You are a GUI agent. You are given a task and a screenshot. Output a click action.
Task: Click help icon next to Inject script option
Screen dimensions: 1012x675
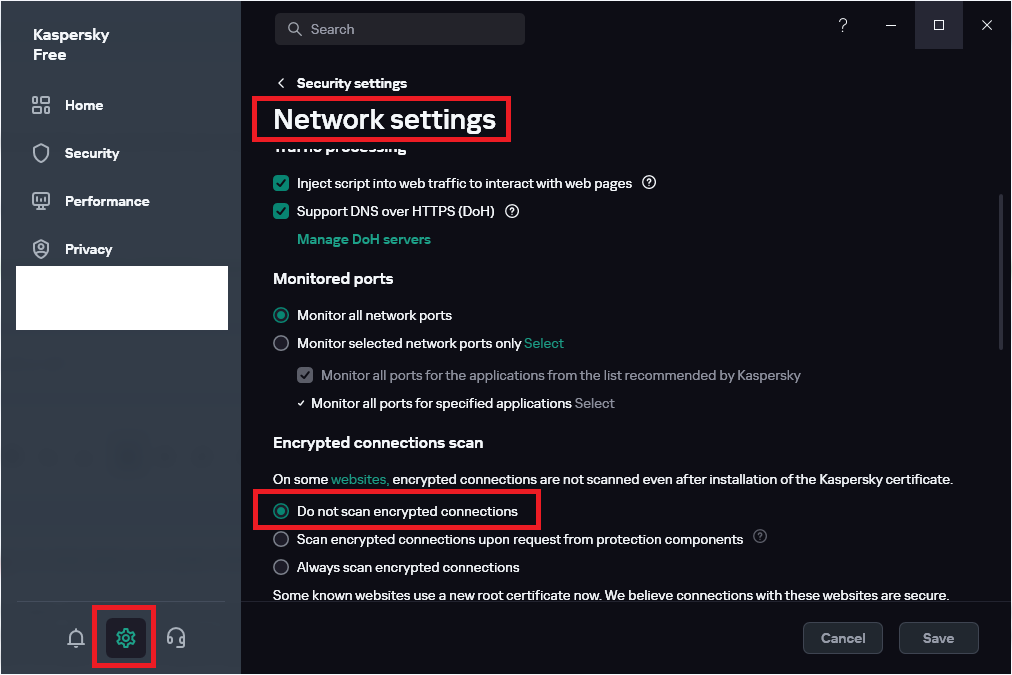click(649, 183)
